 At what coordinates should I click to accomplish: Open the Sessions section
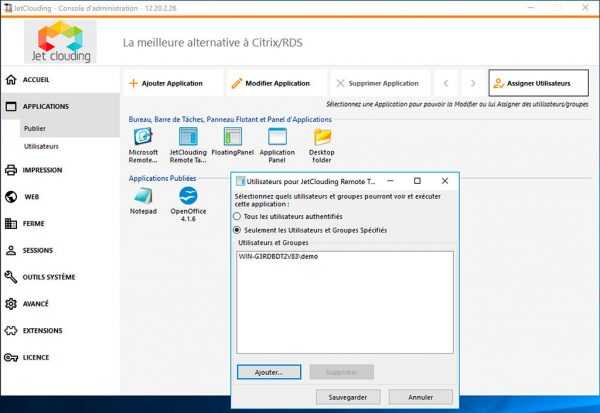[x=38, y=250]
